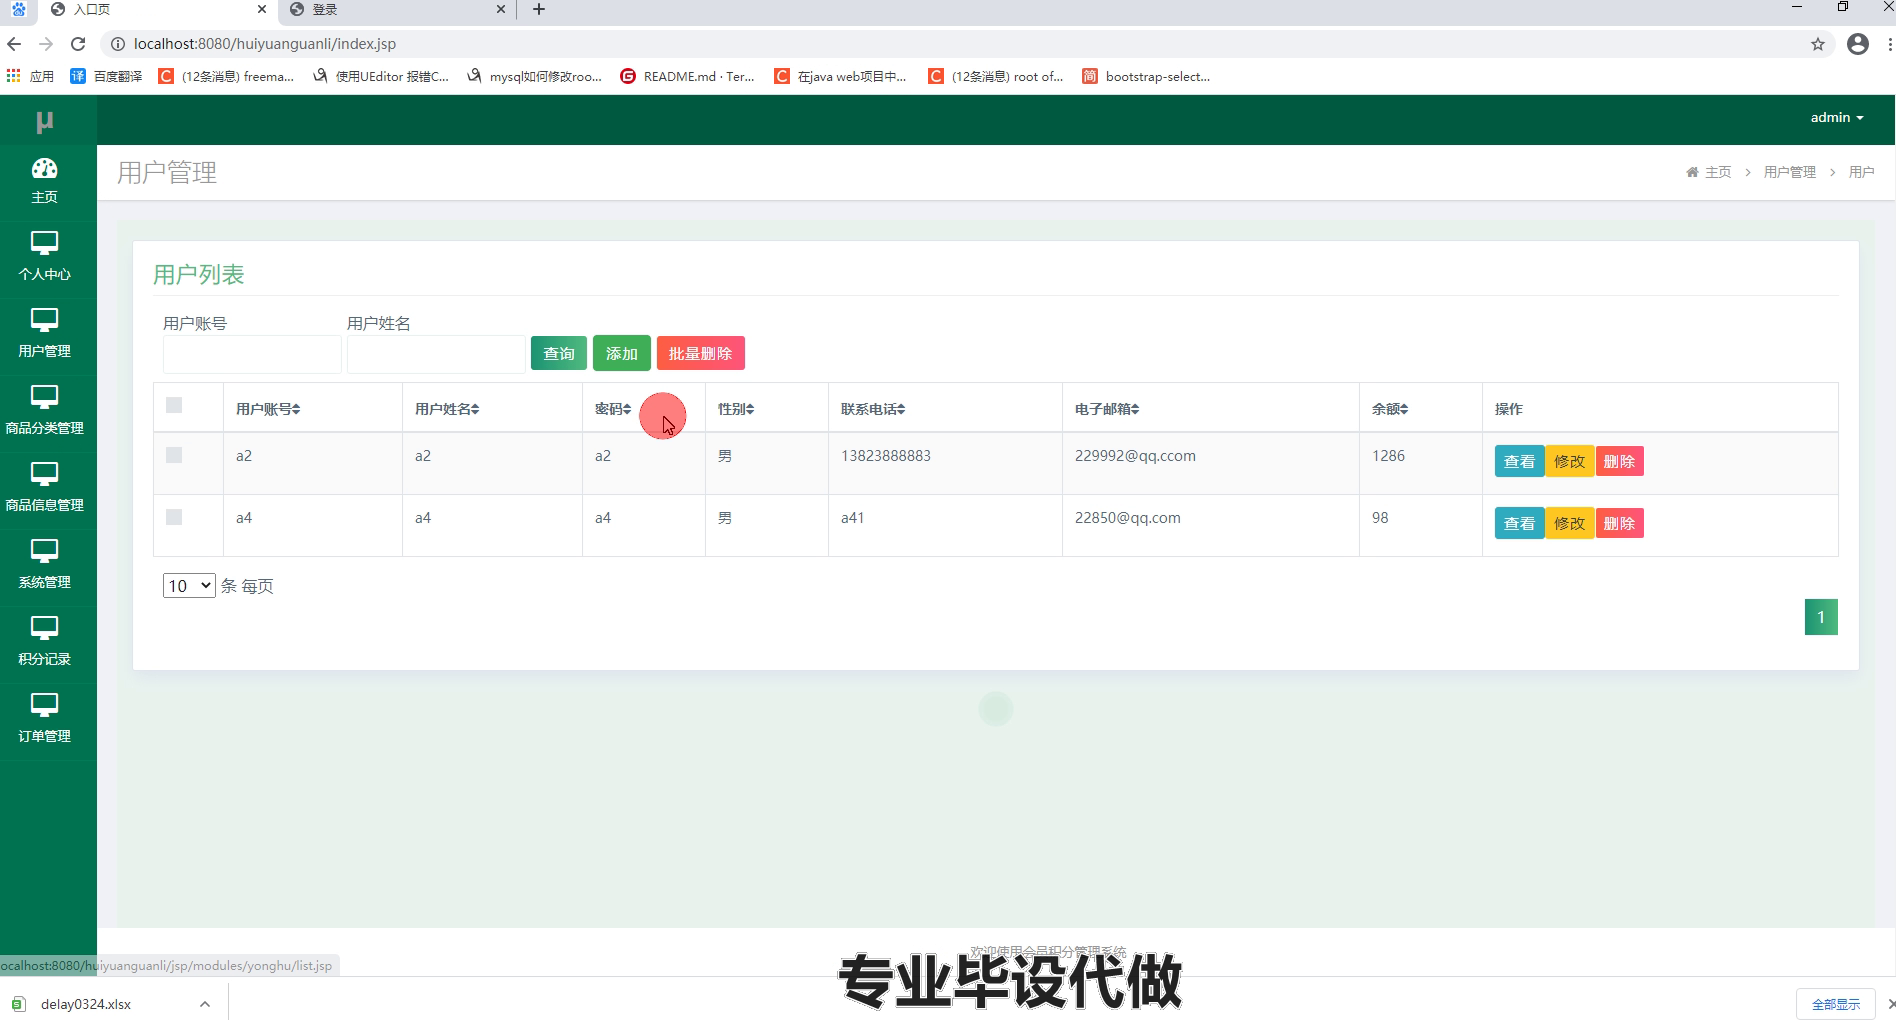The width and height of the screenshot is (1896, 1020).
Task: Check the checkbox for user a4
Action: (x=174, y=517)
